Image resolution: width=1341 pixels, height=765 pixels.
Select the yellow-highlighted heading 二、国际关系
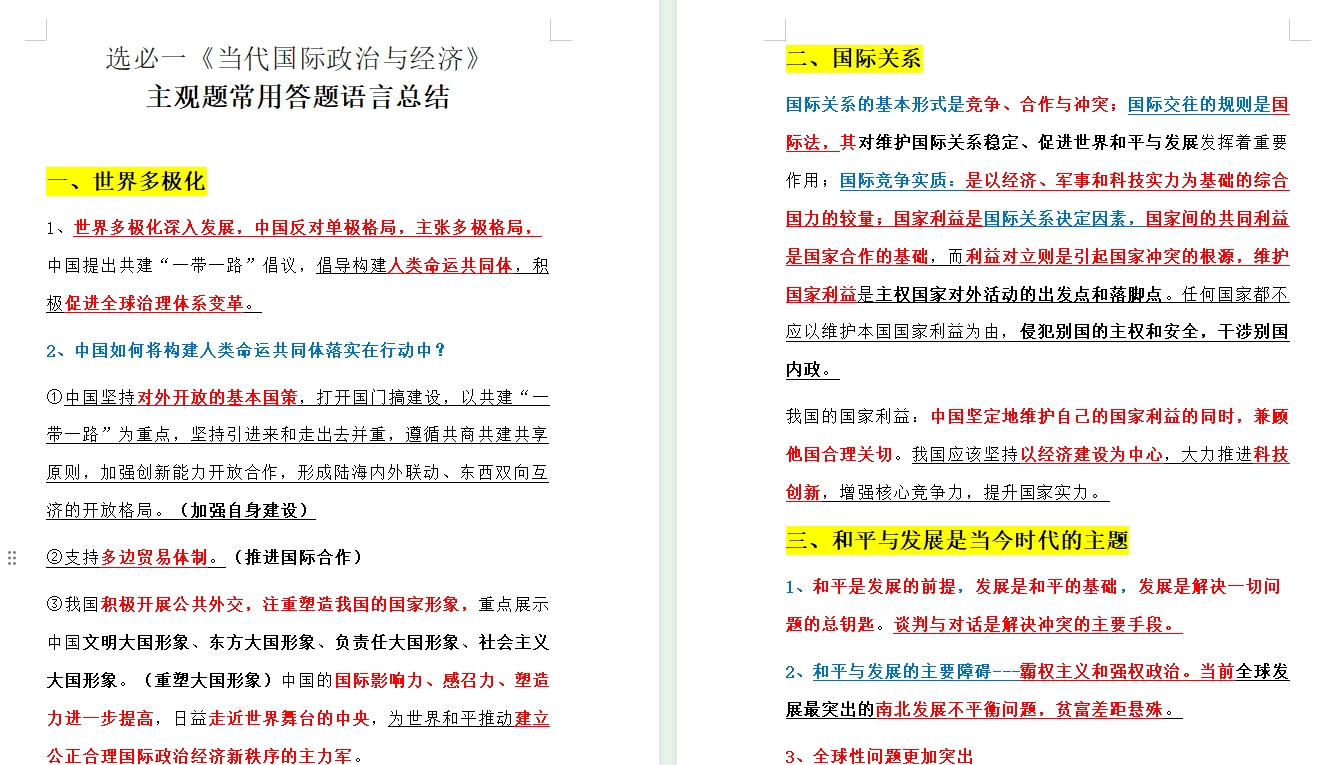pyautogui.click(x=855, y=59)
